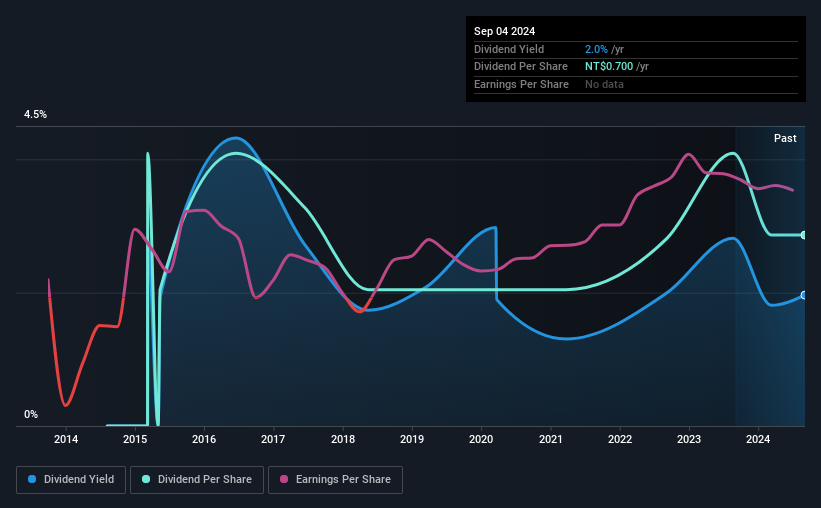
Task: Click the 2017 x-axis label
Action: click(273, 439)
